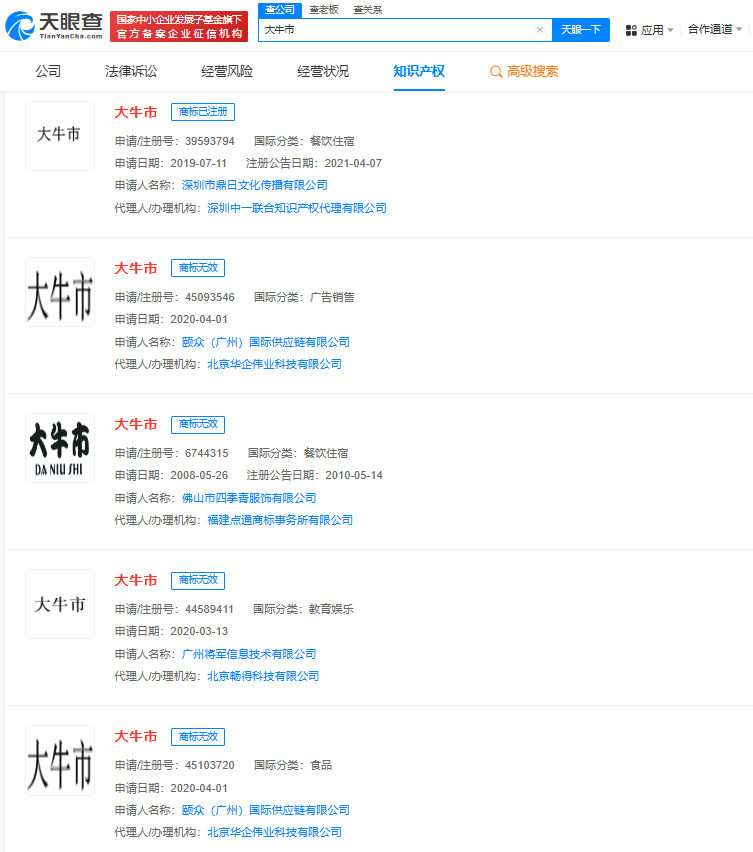753x852 pixels.
Task: Click registration number 45103720
Action: (210, 765)
